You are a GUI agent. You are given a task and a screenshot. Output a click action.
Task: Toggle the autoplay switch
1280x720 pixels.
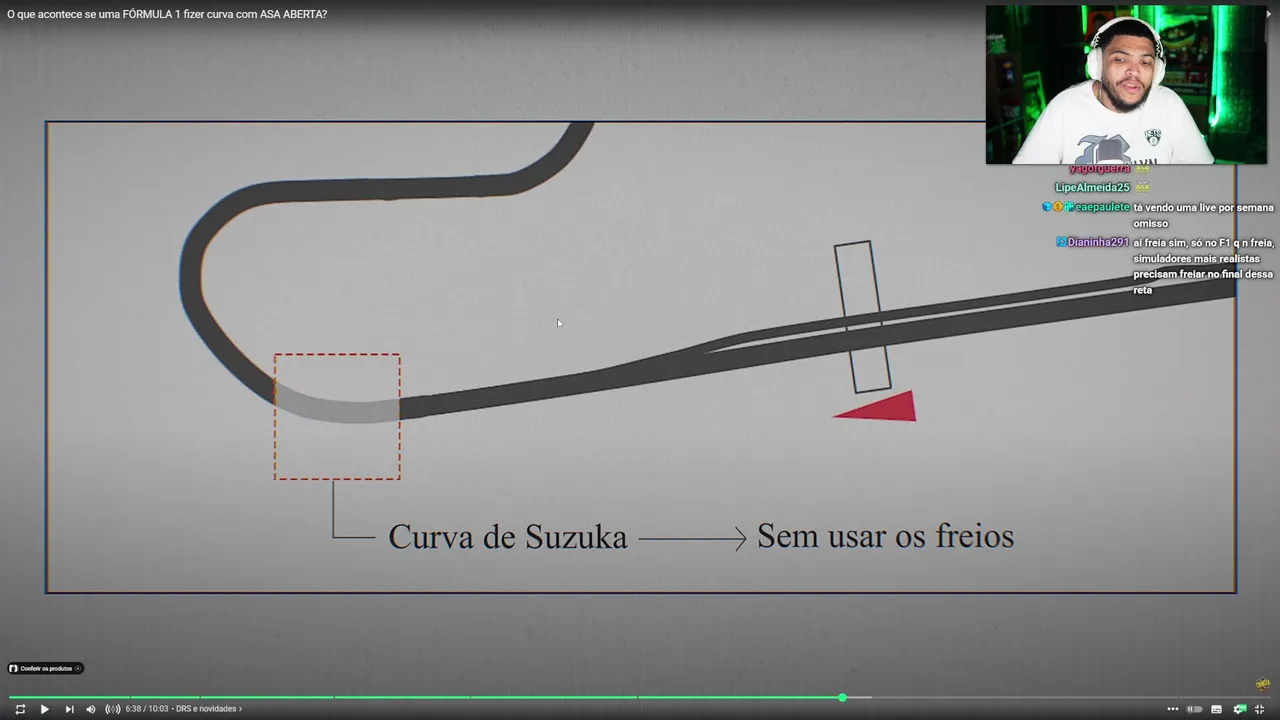coord(1194,709)
